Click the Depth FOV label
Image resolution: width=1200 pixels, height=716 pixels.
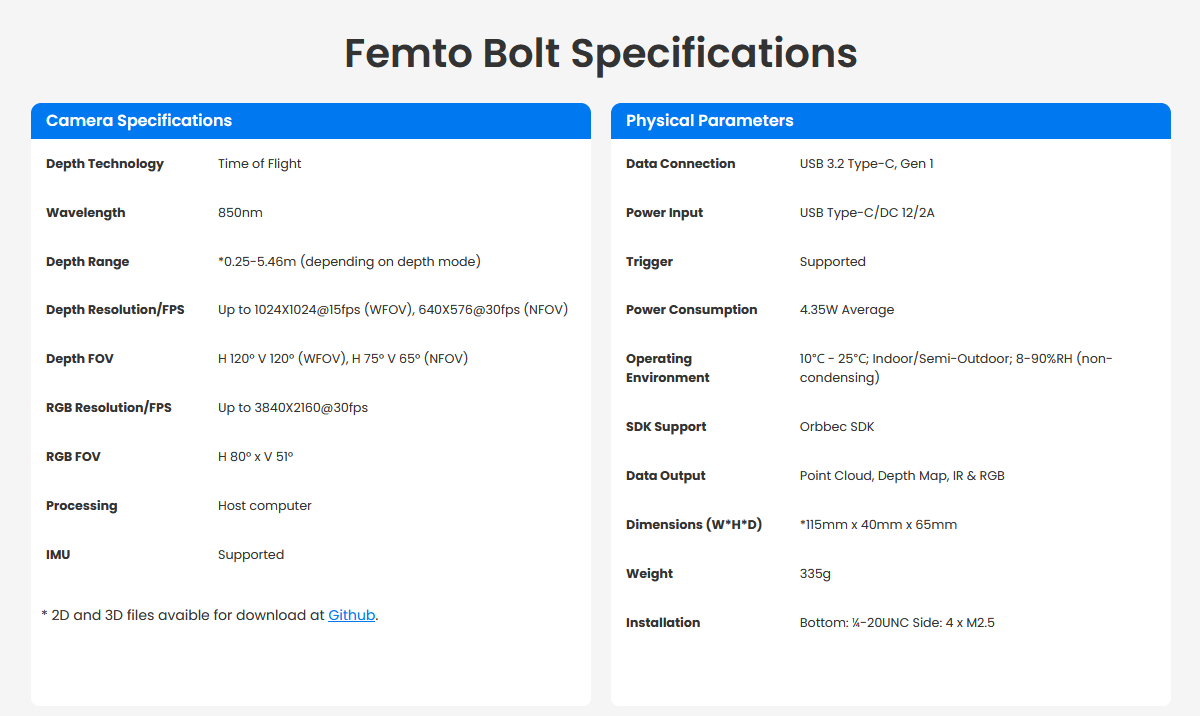[x=80, y=359]
